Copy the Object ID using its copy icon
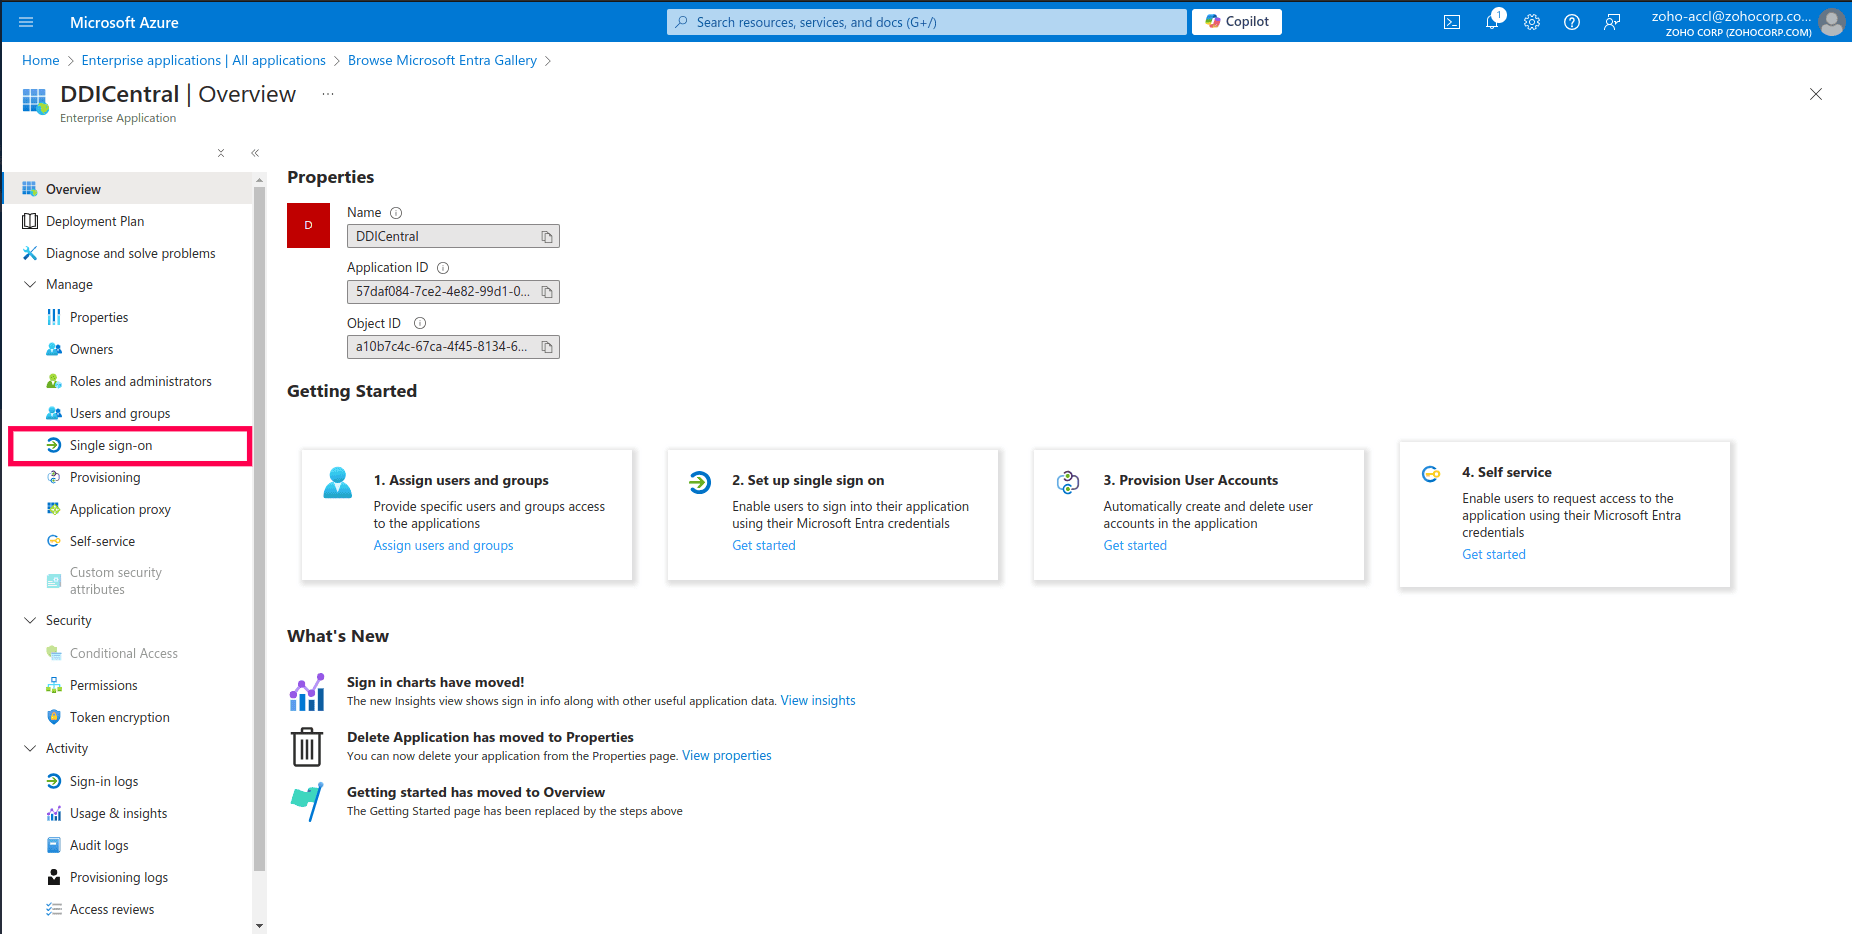This screenshot has width=1852, height=934. point(546,347)
